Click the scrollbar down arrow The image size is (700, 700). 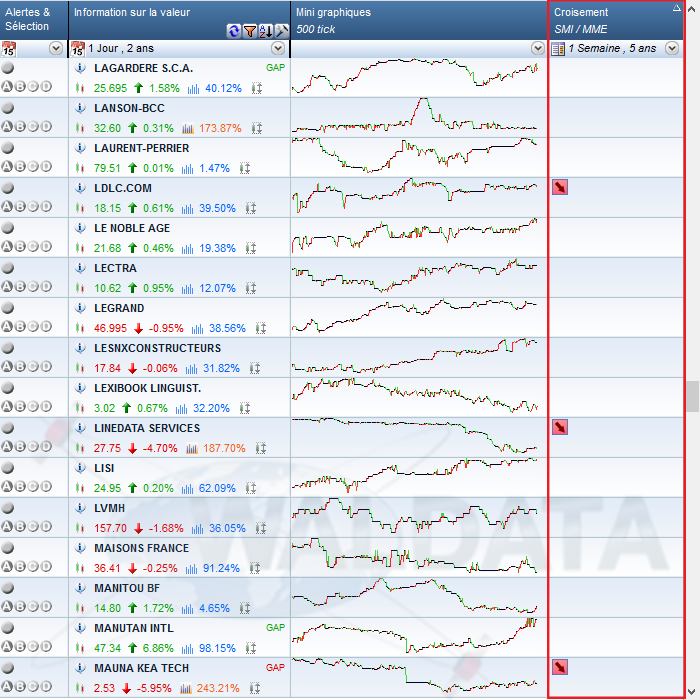(692, 692)
